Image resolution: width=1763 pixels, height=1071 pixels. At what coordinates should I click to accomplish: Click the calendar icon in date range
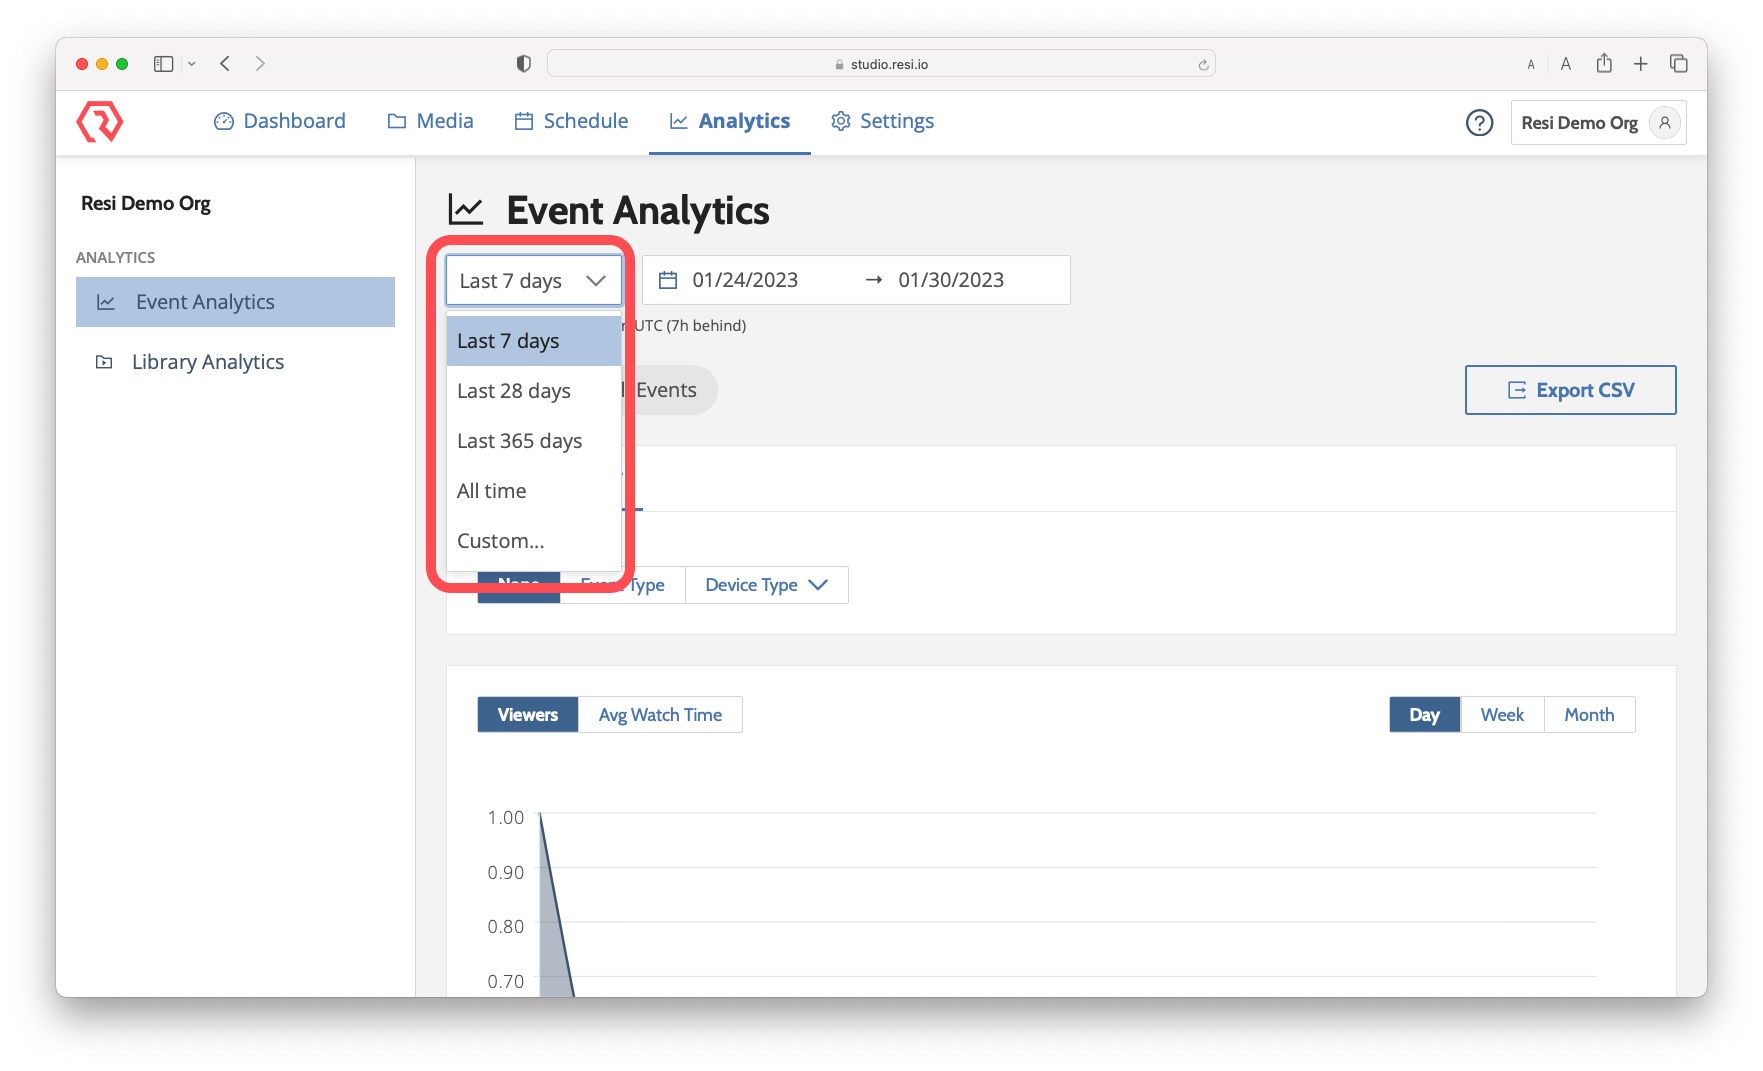pos(668,280)
